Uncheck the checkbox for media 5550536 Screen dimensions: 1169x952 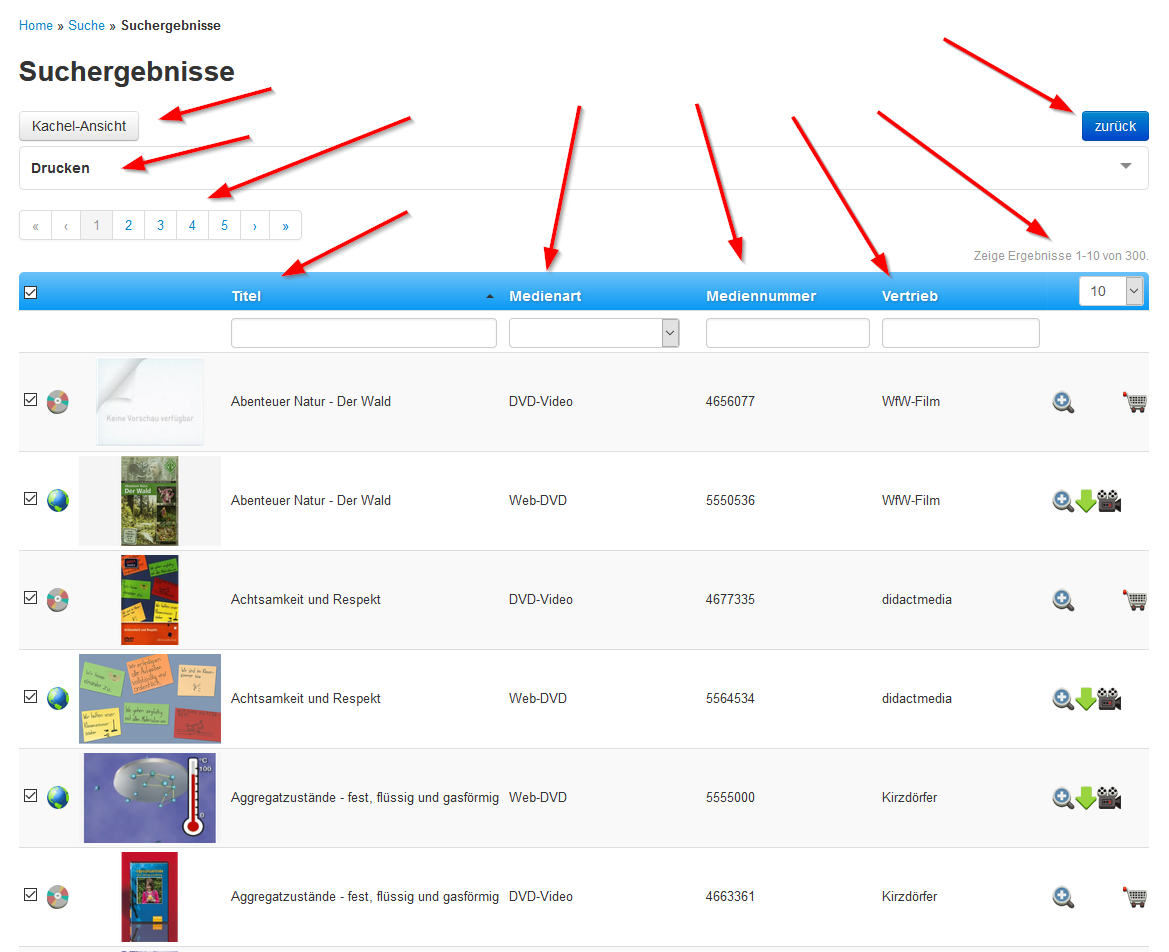[31, 498]
